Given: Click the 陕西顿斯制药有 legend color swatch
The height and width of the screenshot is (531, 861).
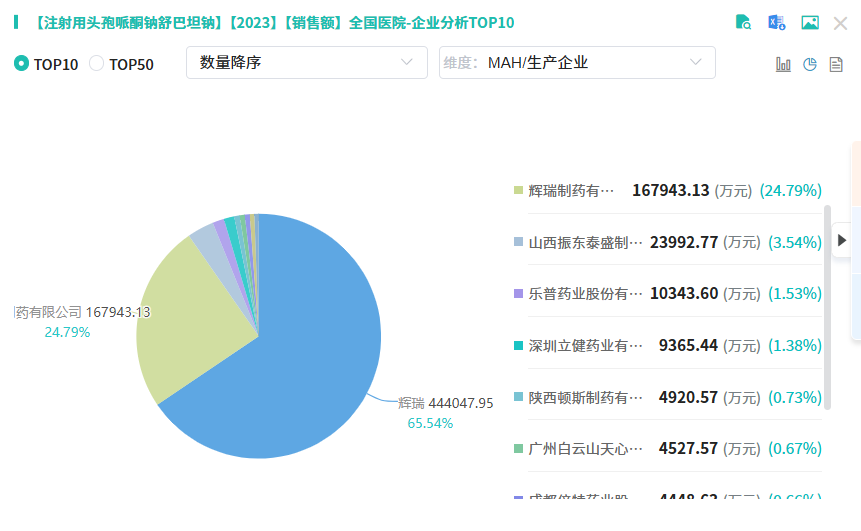Looking at the screenshot, I should 518,397.
